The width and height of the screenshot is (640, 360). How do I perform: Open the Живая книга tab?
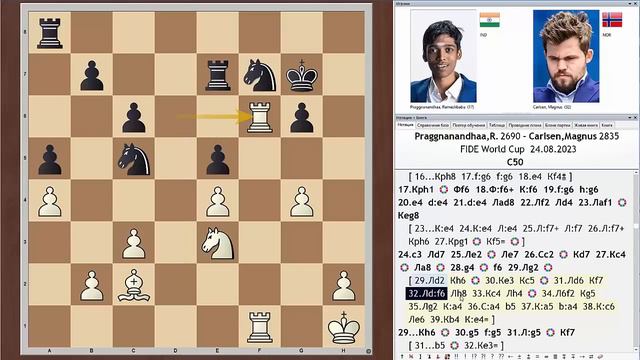click(586, 125)
